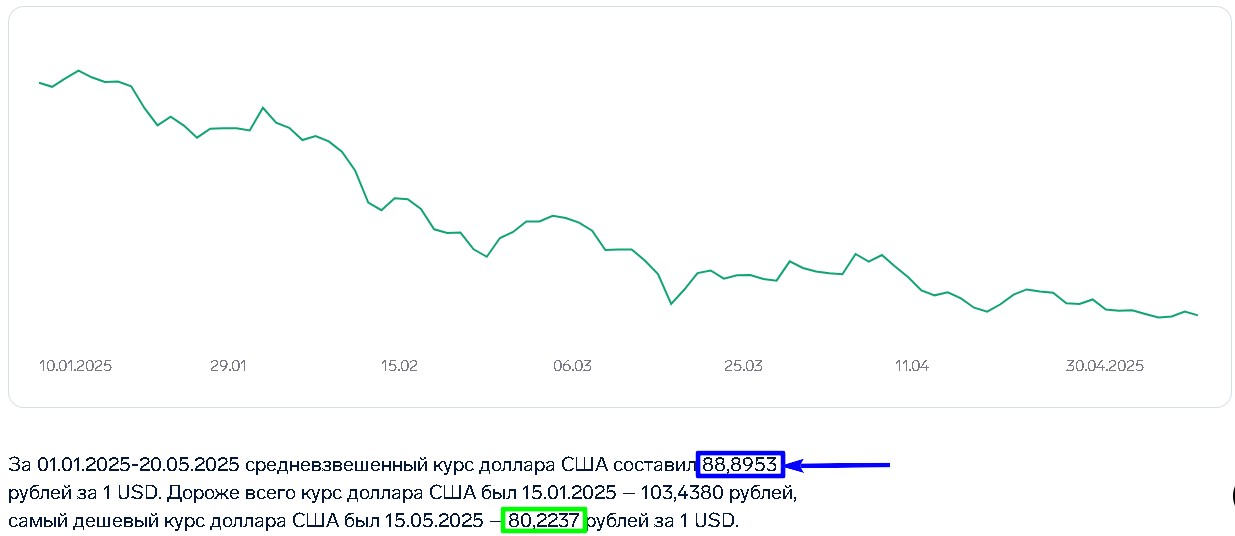Click the green-boxed value 80,2237
1235x536 pixels.
[x=544, y=521]
